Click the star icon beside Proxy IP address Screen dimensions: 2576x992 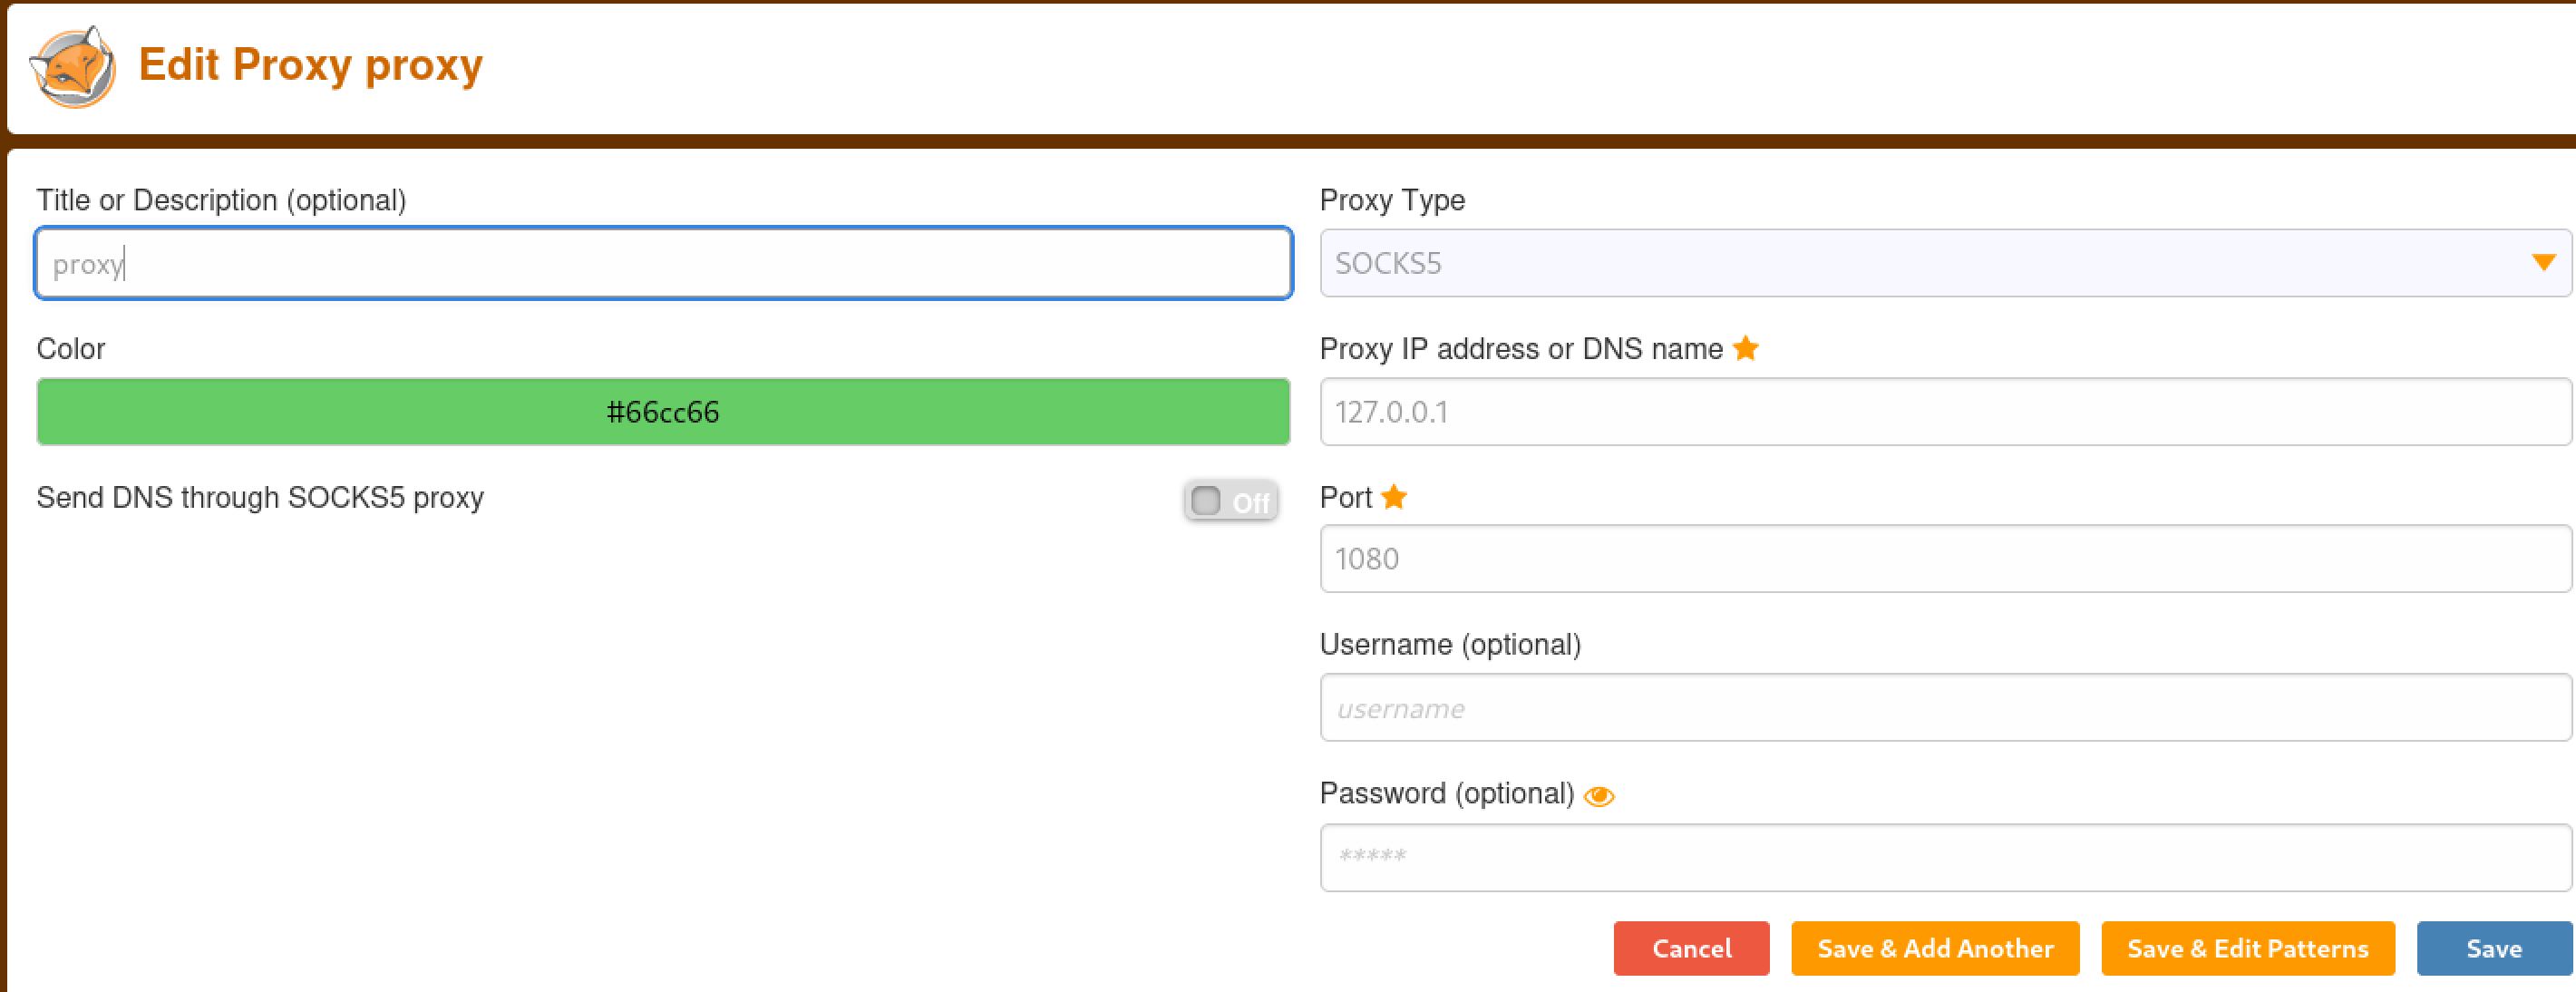coord(1745,348)
